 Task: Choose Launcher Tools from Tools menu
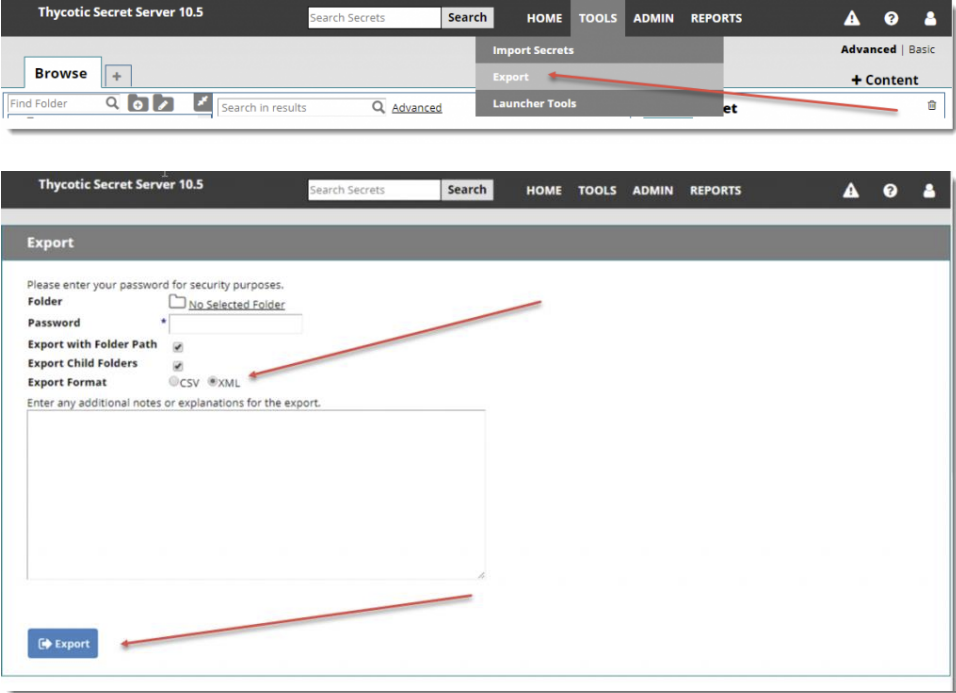click(x=599, y=104)
